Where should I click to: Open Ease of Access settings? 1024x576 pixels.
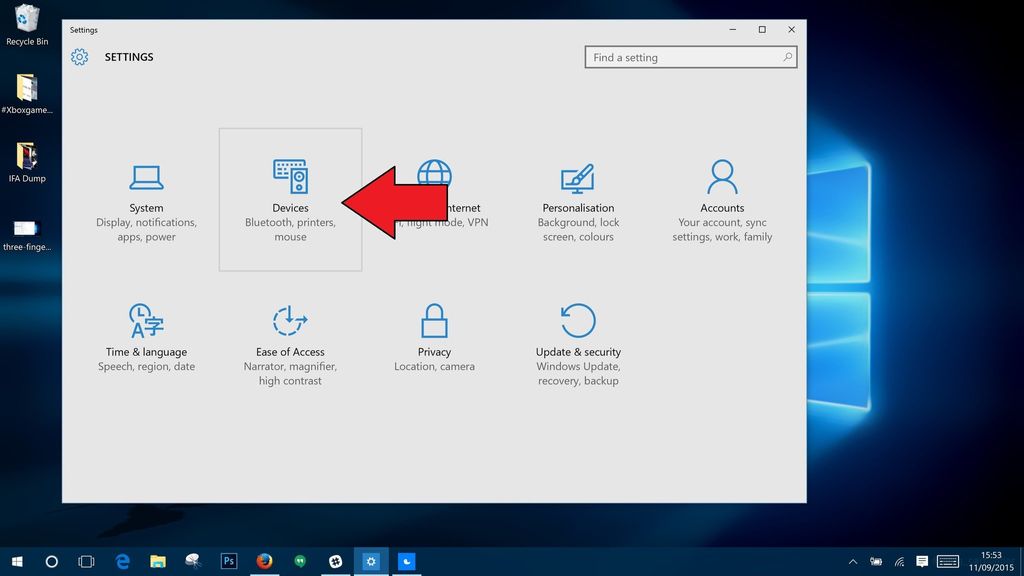[290, 340]
